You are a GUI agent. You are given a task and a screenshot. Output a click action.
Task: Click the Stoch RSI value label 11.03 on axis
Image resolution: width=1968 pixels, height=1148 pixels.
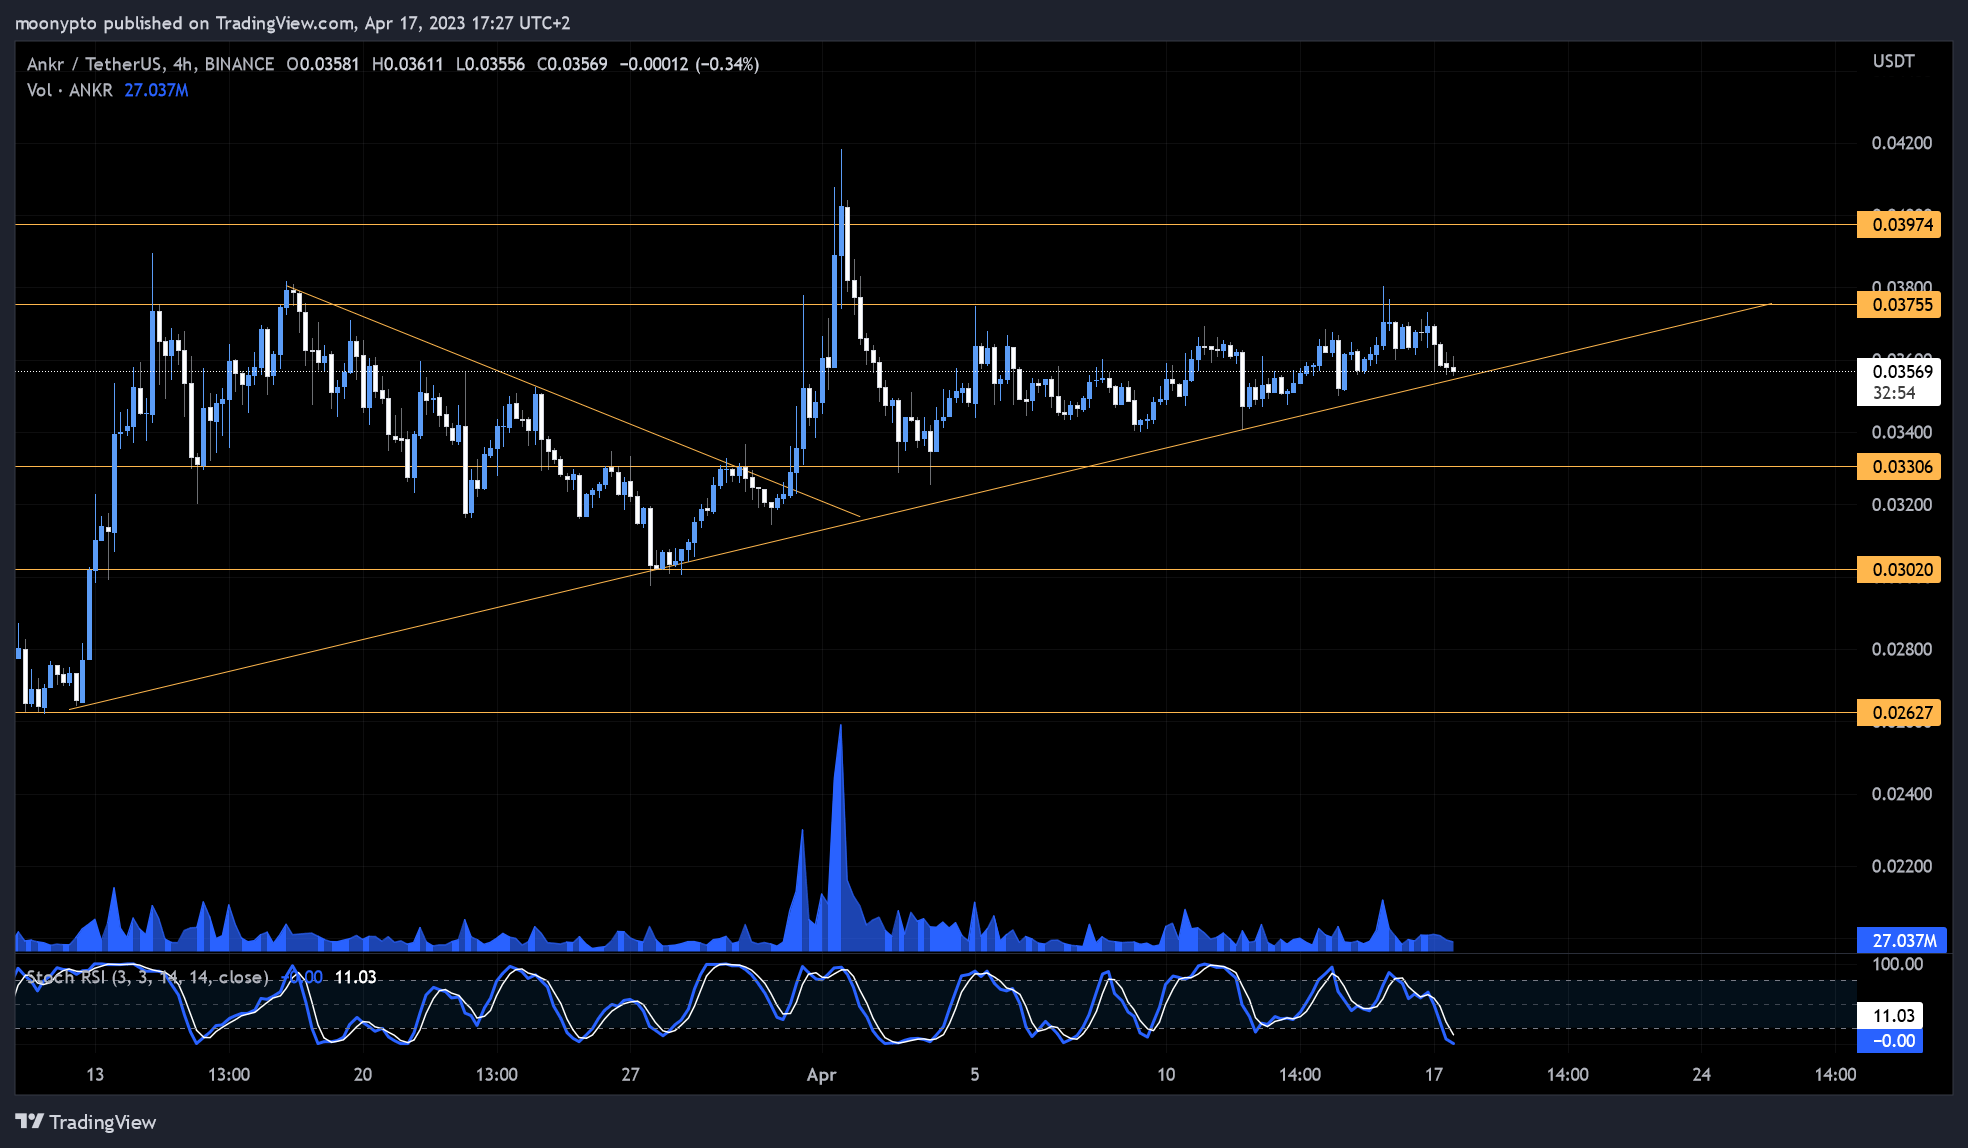click(x=1890, y=1016)
